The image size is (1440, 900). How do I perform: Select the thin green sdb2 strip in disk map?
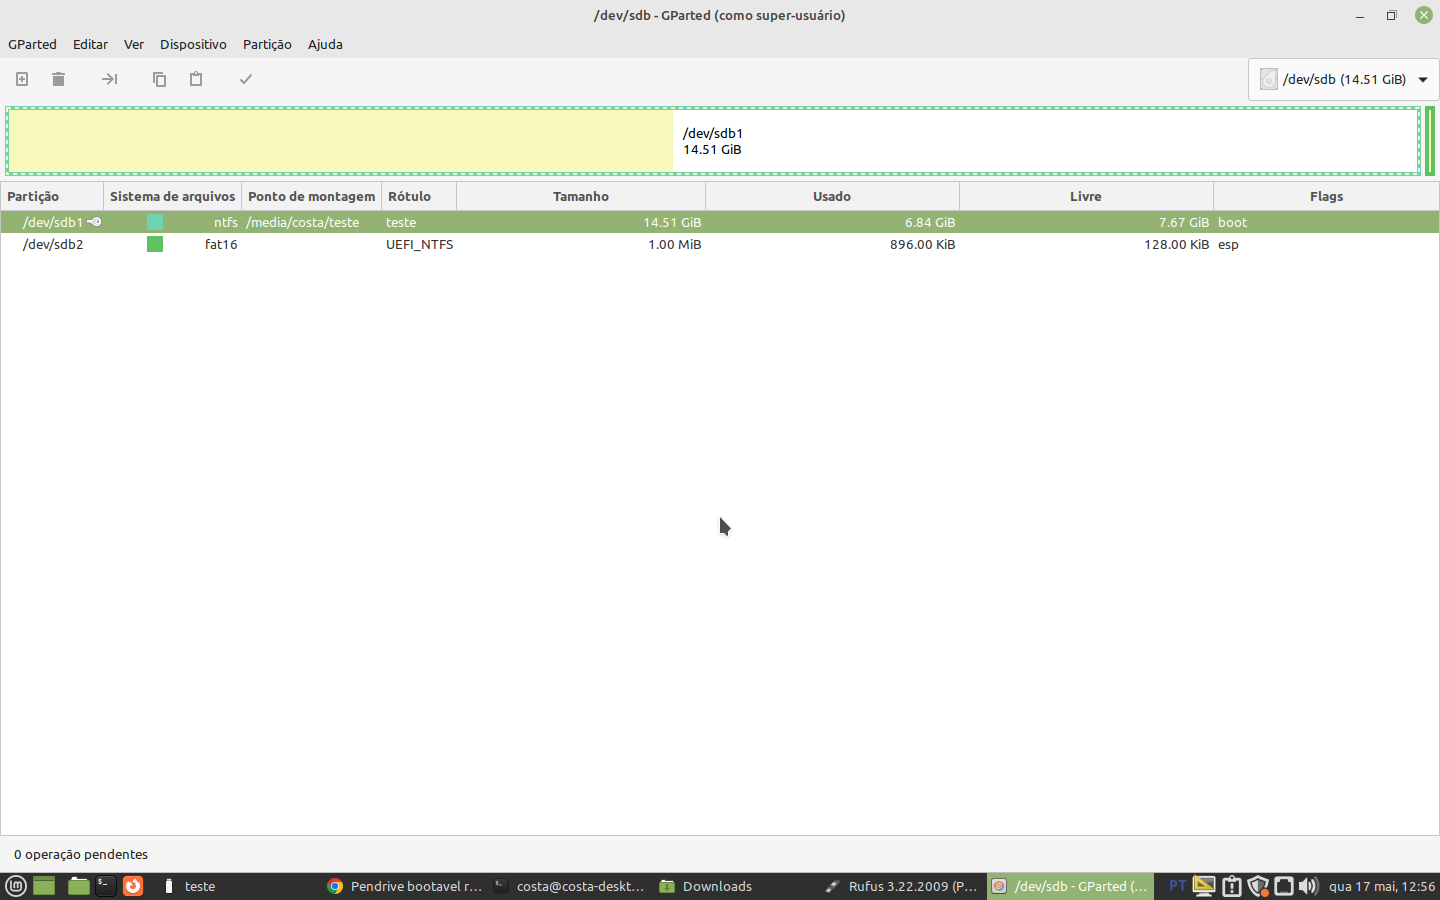[1430, 141]
